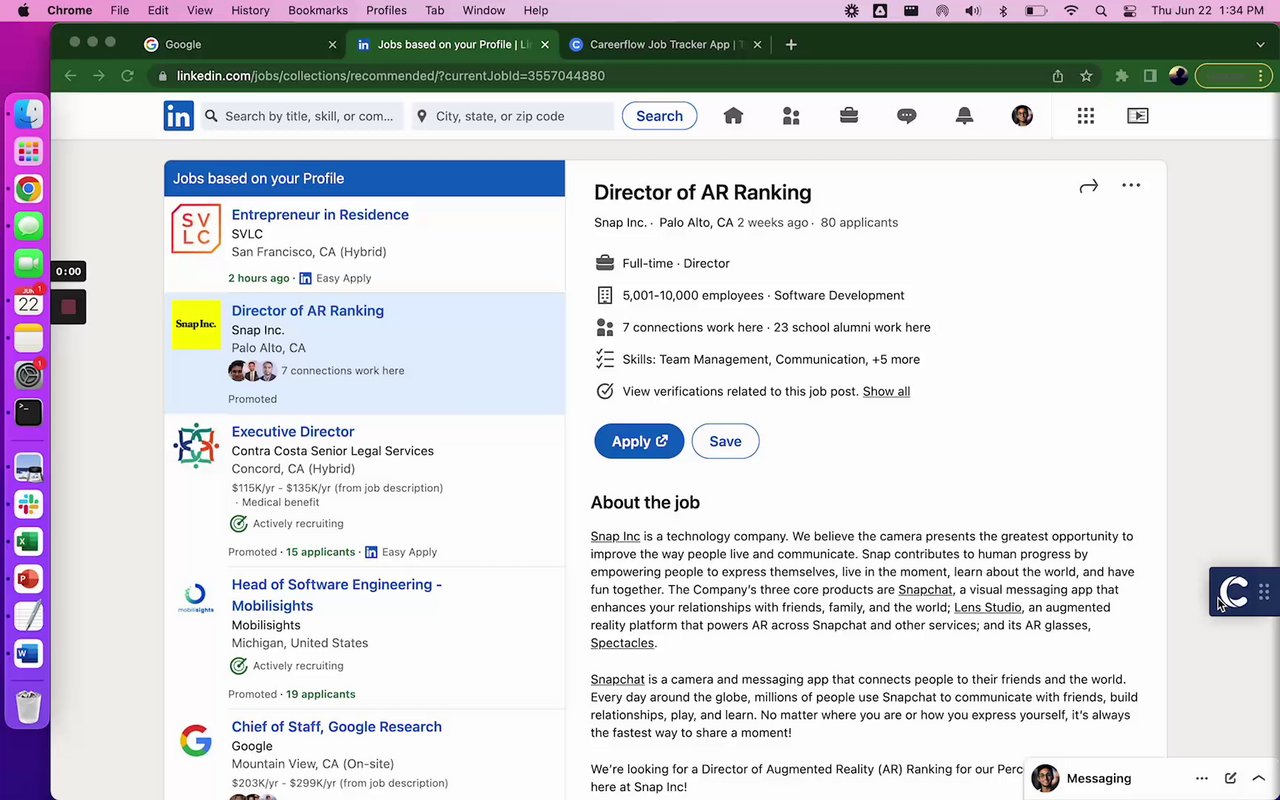Save the Director of AR Ranking job
Viewport: 1280px width, 800px height.
[725, 441]
